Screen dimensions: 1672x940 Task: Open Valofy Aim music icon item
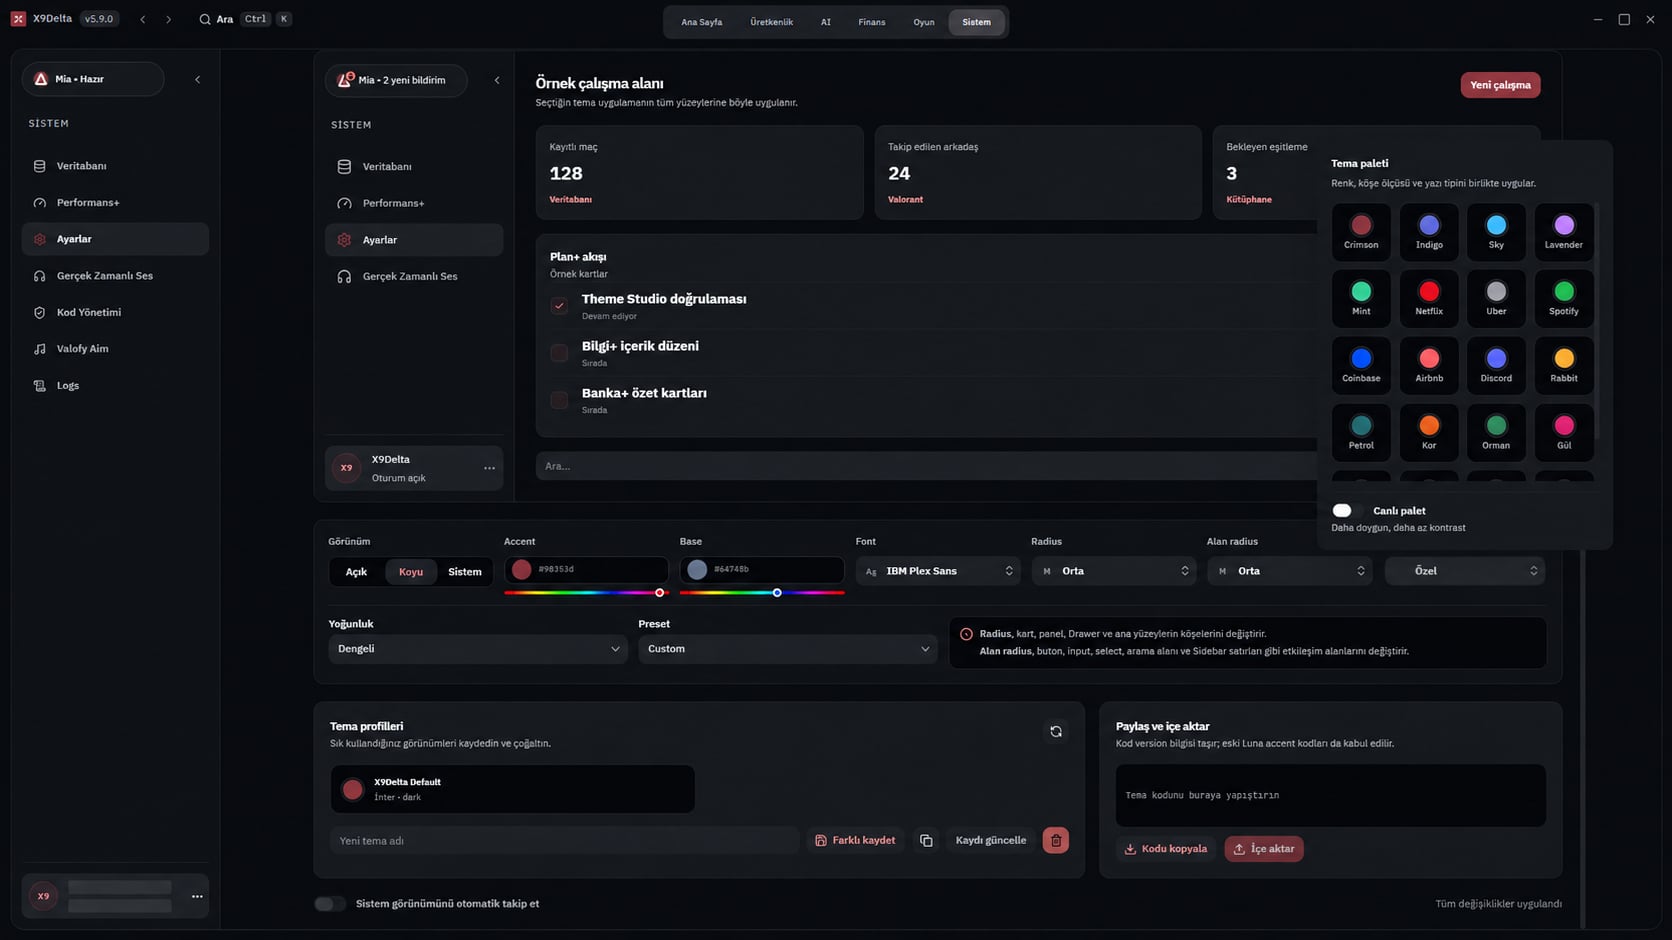click(115, 349)
